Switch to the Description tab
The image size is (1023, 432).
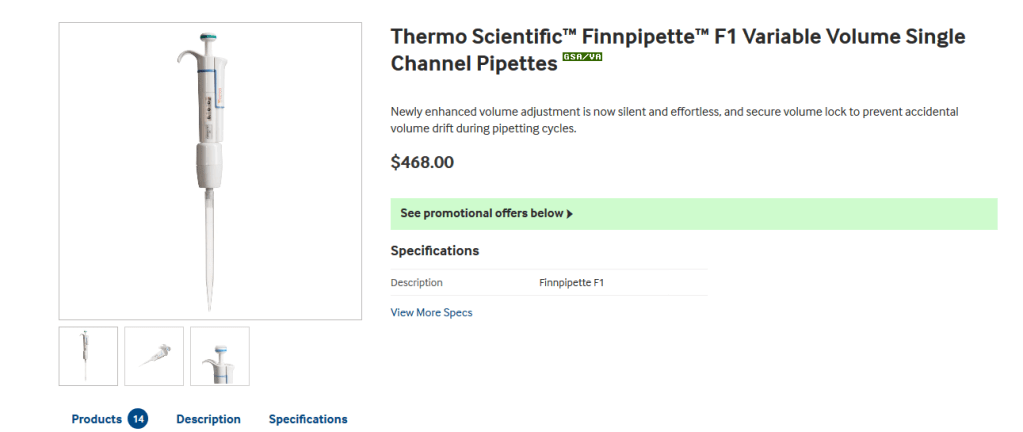click(208, 419)
